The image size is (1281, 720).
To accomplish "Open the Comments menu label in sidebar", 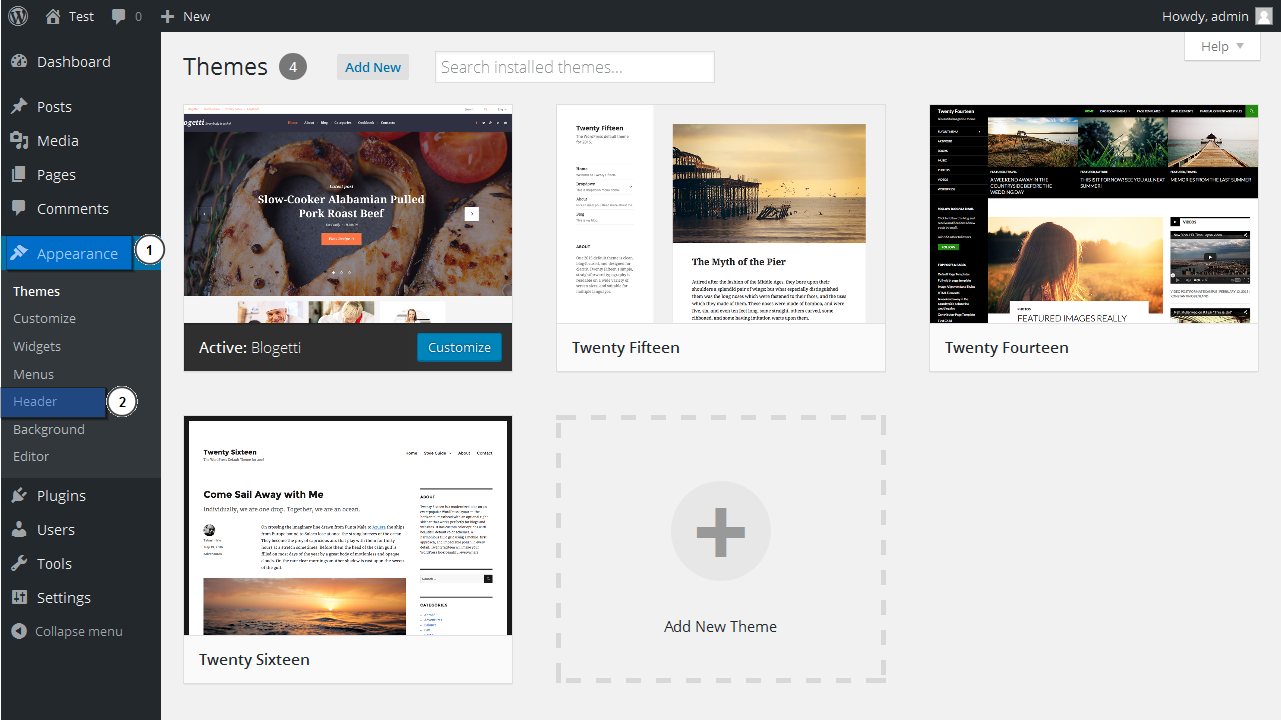I will point(73,208).
